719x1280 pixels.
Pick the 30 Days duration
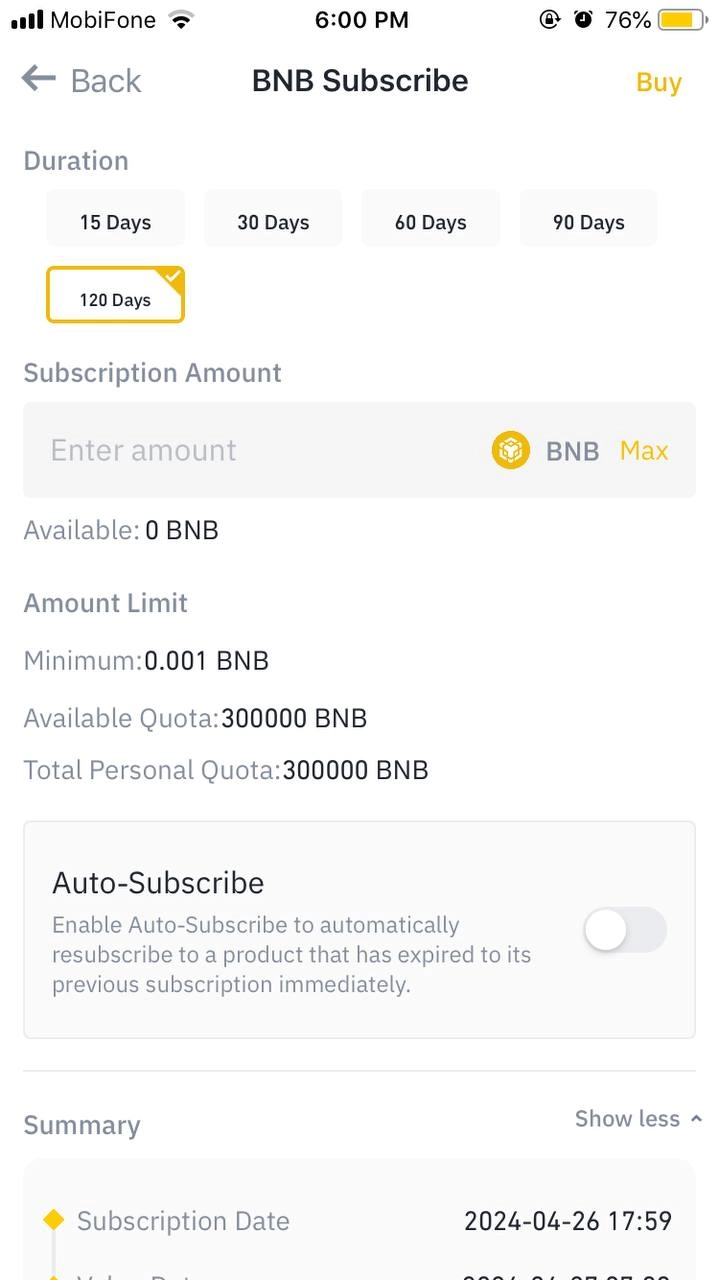pyautogui.click(x=273, y=221)
